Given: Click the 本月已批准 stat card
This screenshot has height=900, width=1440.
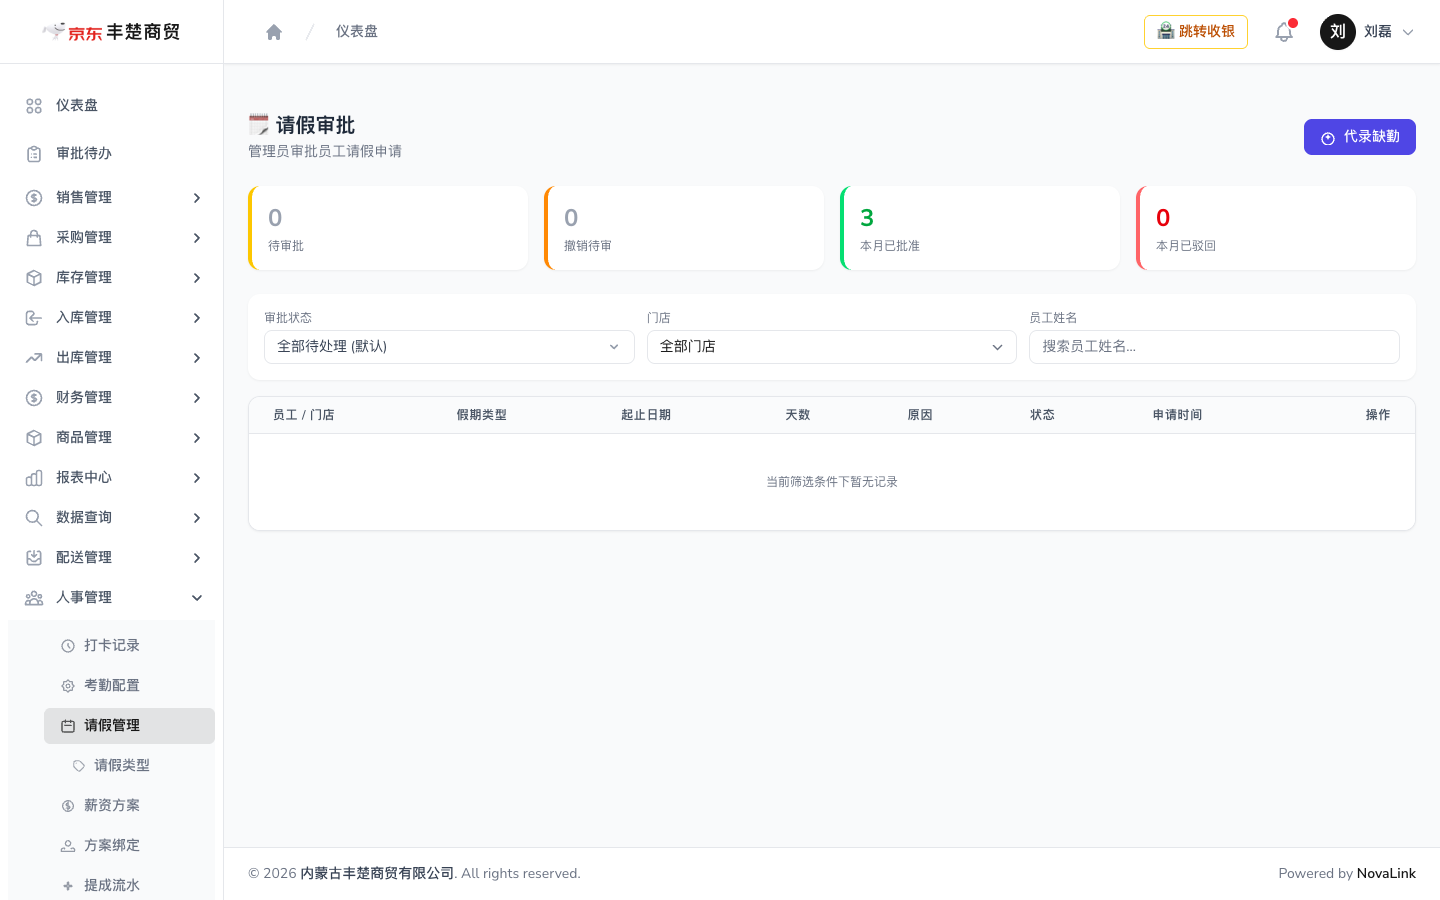Looking at the screenshot, I should click(x=980, y=228).
